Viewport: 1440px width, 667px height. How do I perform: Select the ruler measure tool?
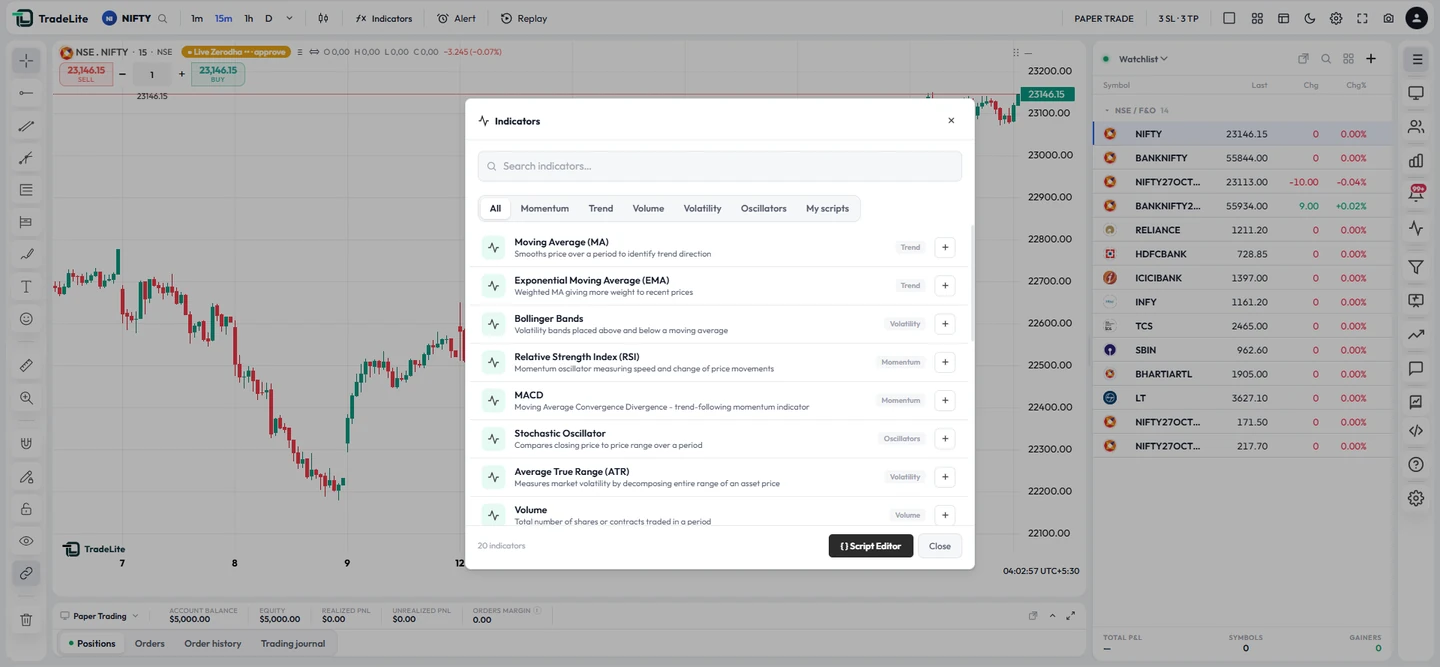(x=26, y=366)
